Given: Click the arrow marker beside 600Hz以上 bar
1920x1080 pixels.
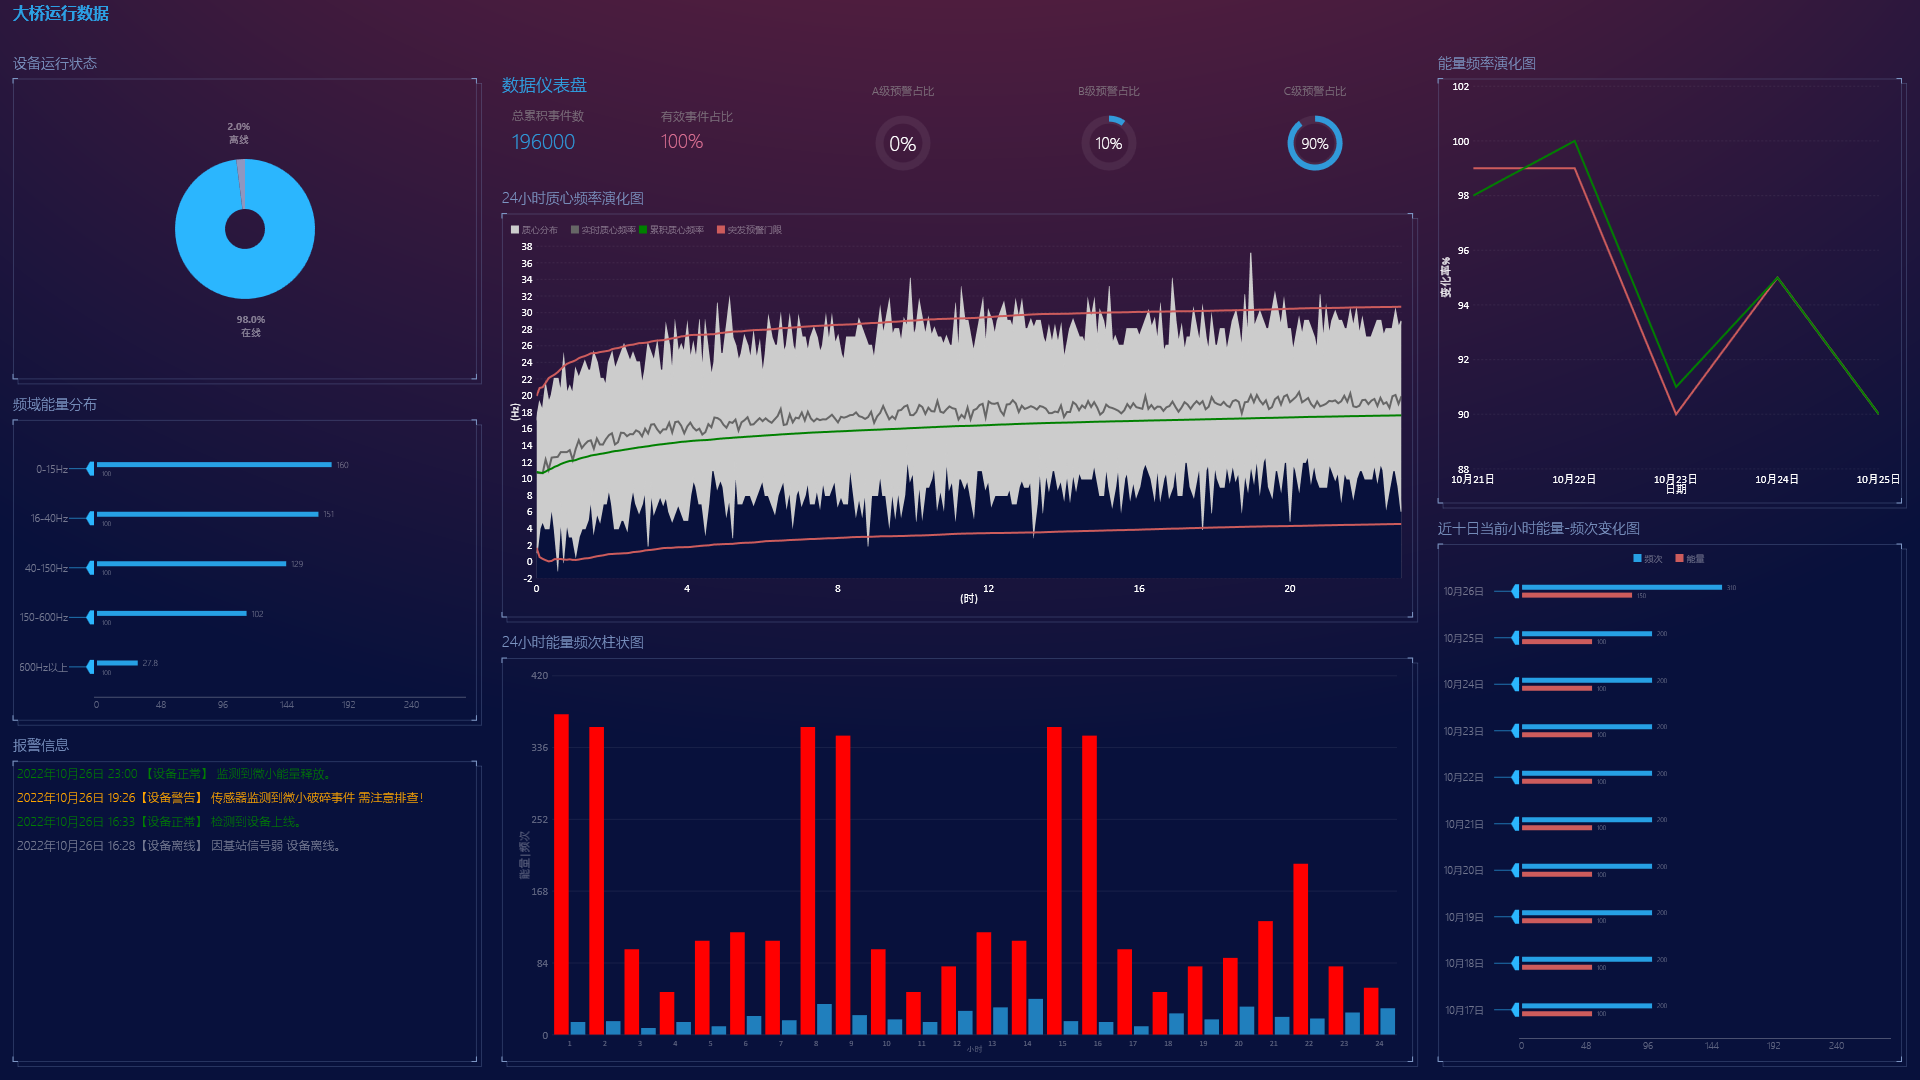Looking at the screenshot, I should click(90, 667).
